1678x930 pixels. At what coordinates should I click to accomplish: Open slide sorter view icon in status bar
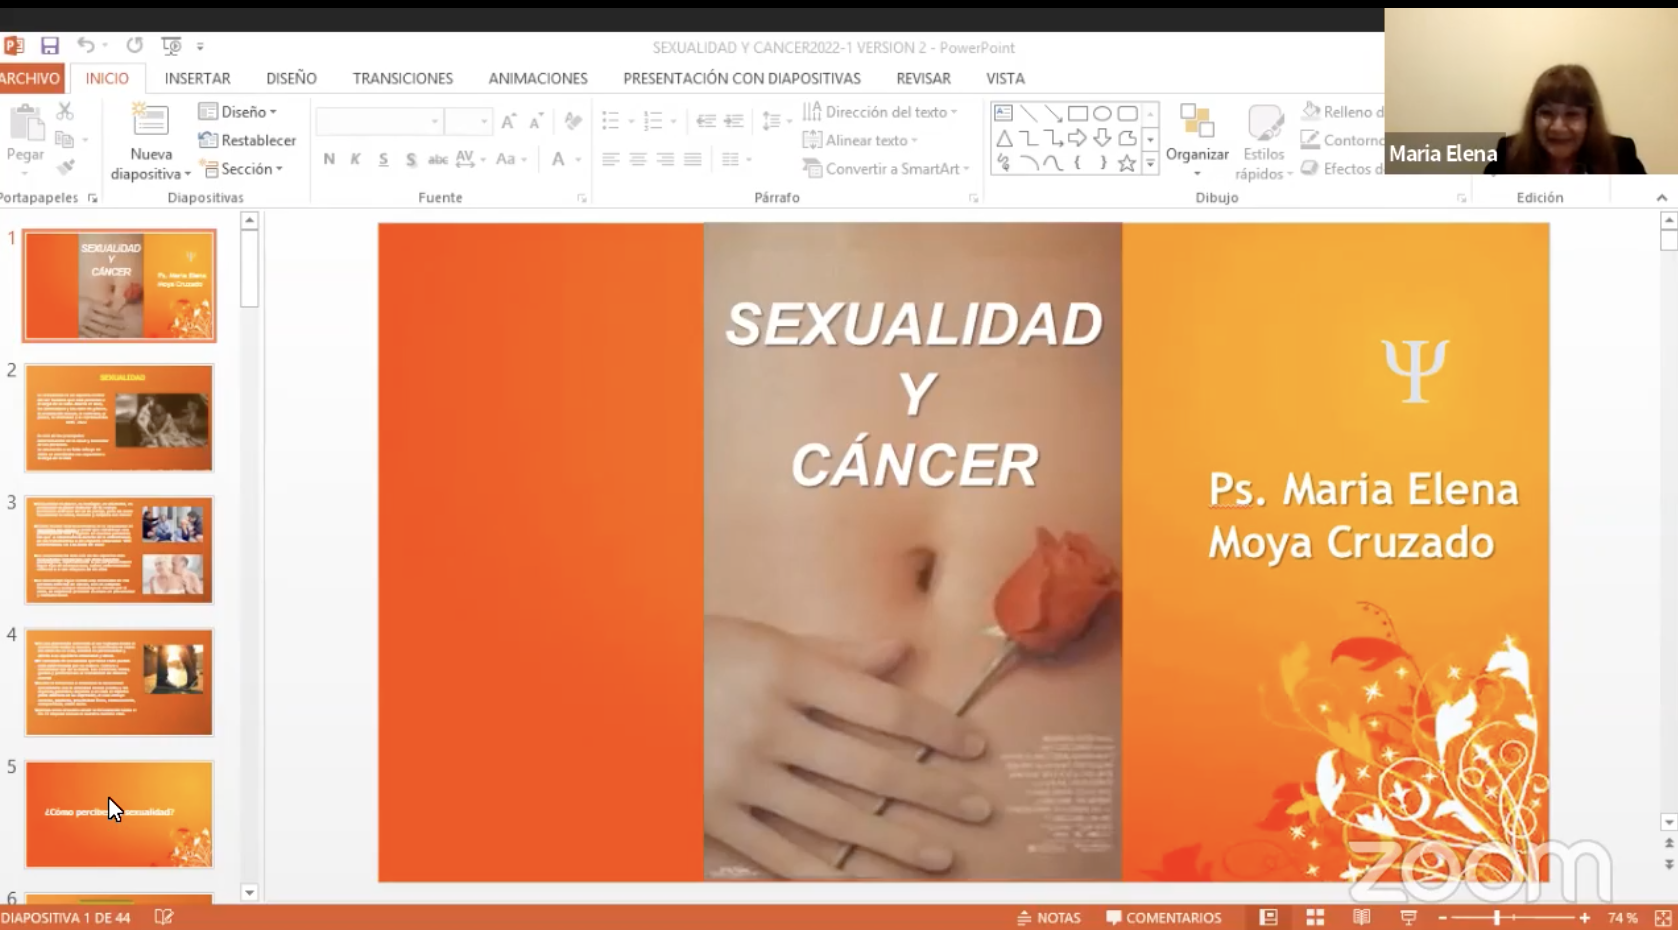tap(1315, 917)
